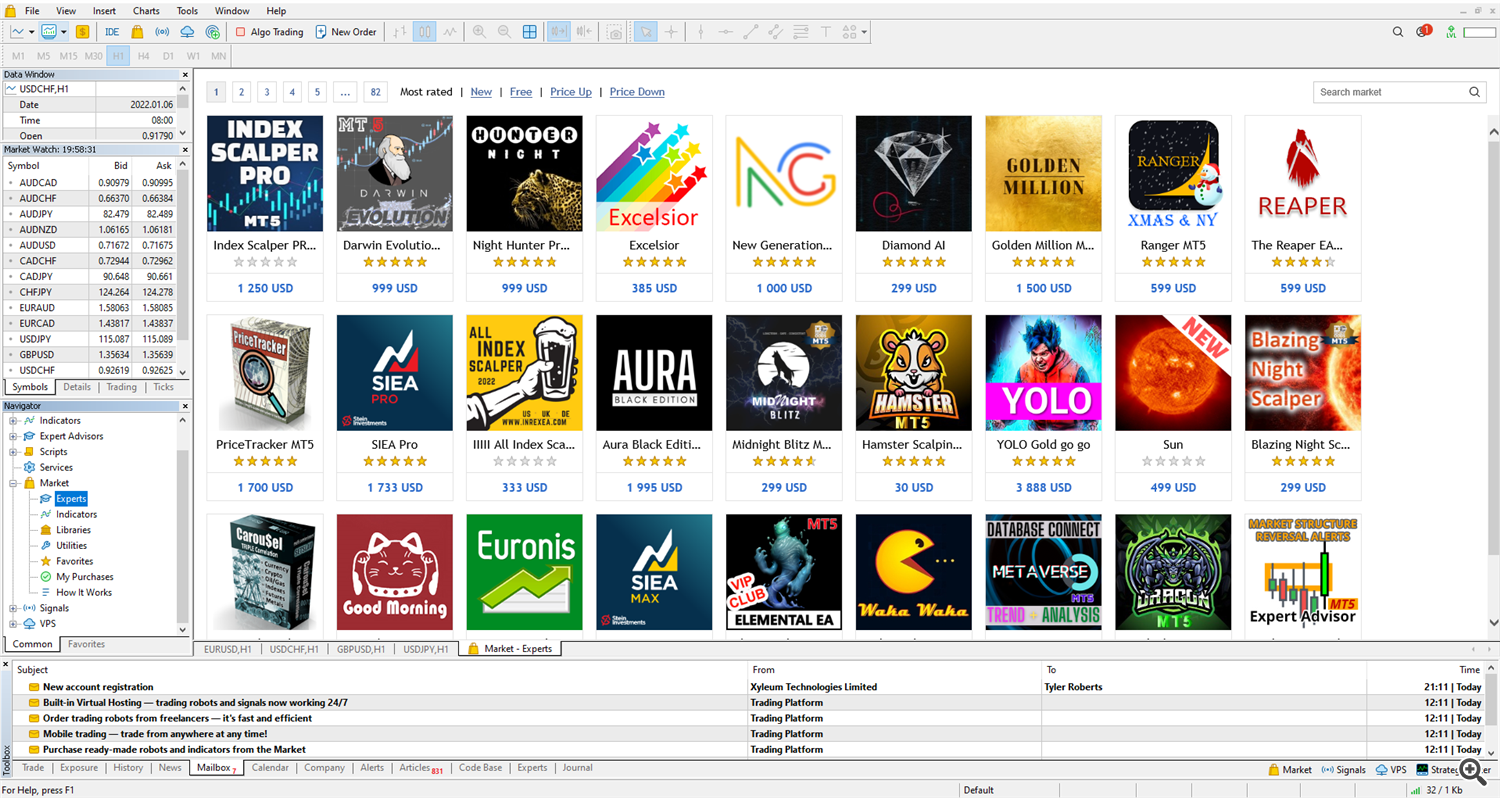The image size is (1500, 798).
Task: Open the new chart dropdown arrow
Action: click(31, 32)
